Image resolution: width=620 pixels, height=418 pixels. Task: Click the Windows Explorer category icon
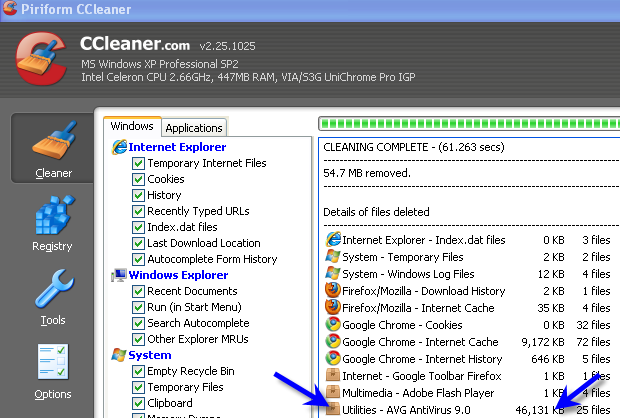[119, 275]
